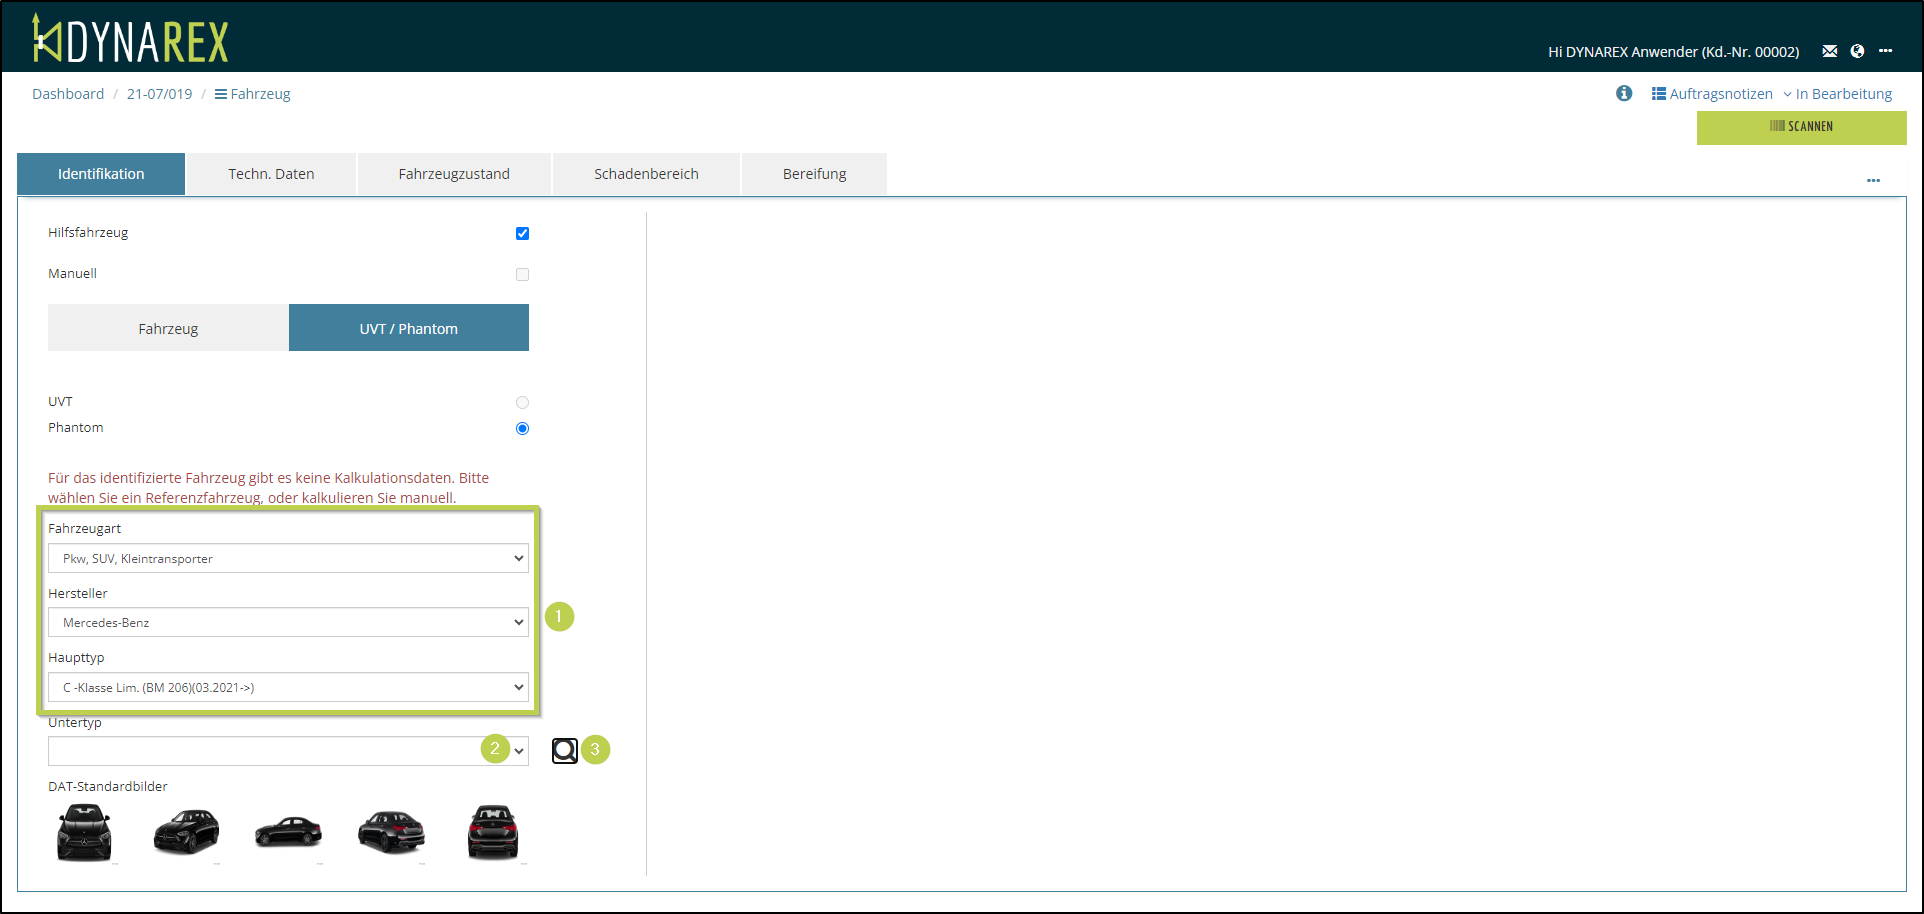1924x914 pixels.
Task: Select the UVT radio button
Action: click(x=522, y=402)
